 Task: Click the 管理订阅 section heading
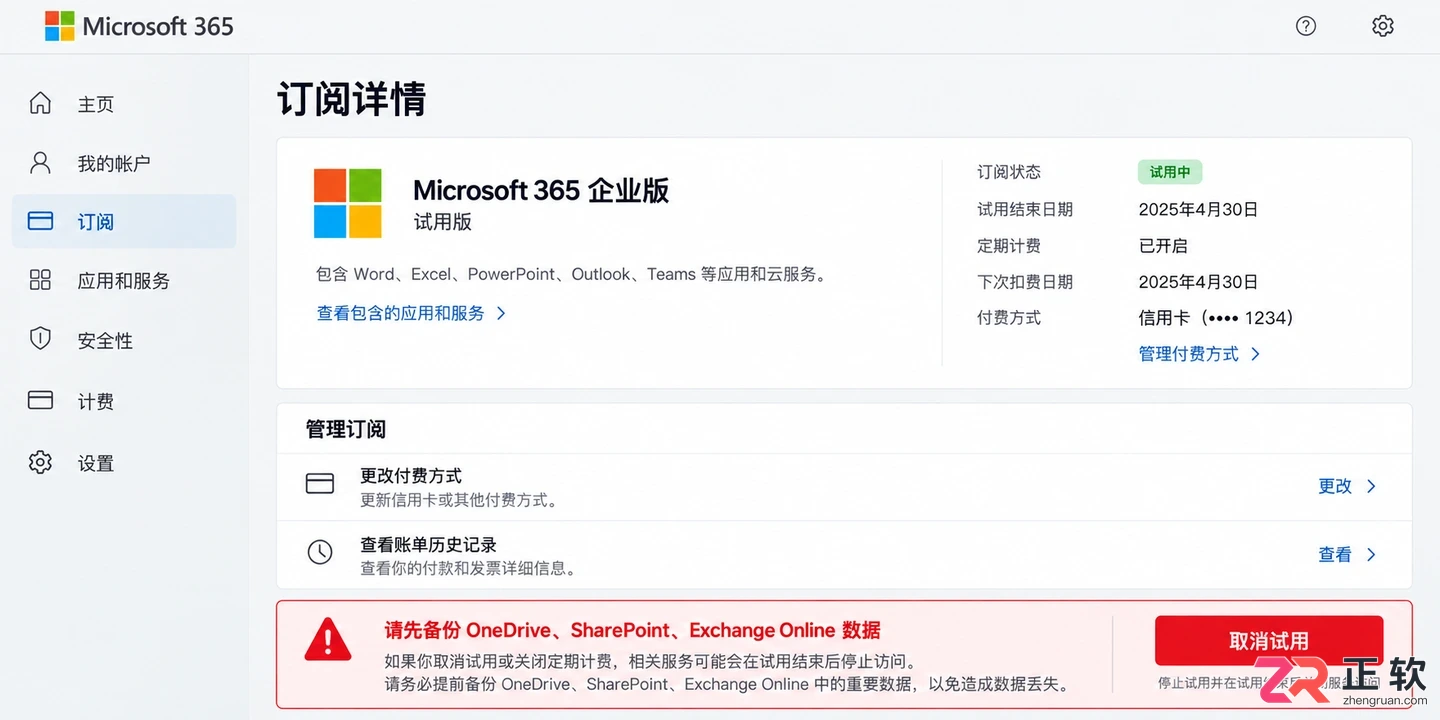346,429
